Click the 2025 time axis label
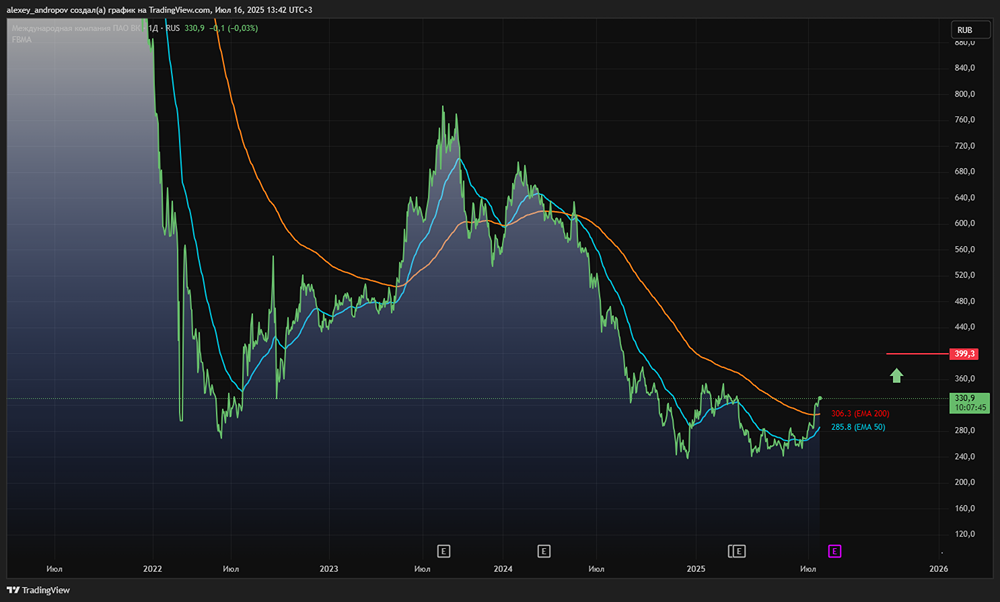The width and height of the screenshot is (1000, 602). [696, 569]
